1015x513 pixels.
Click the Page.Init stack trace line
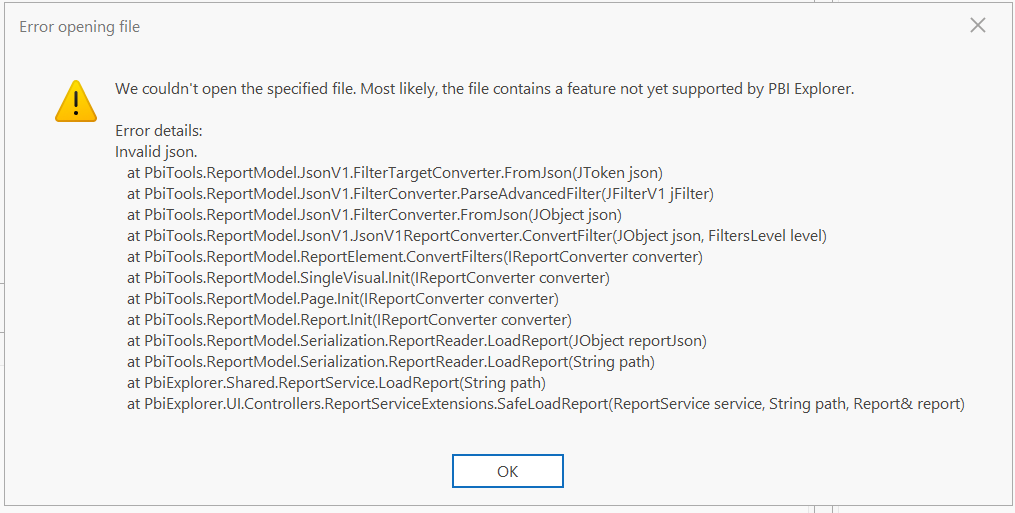coord(342,299)
